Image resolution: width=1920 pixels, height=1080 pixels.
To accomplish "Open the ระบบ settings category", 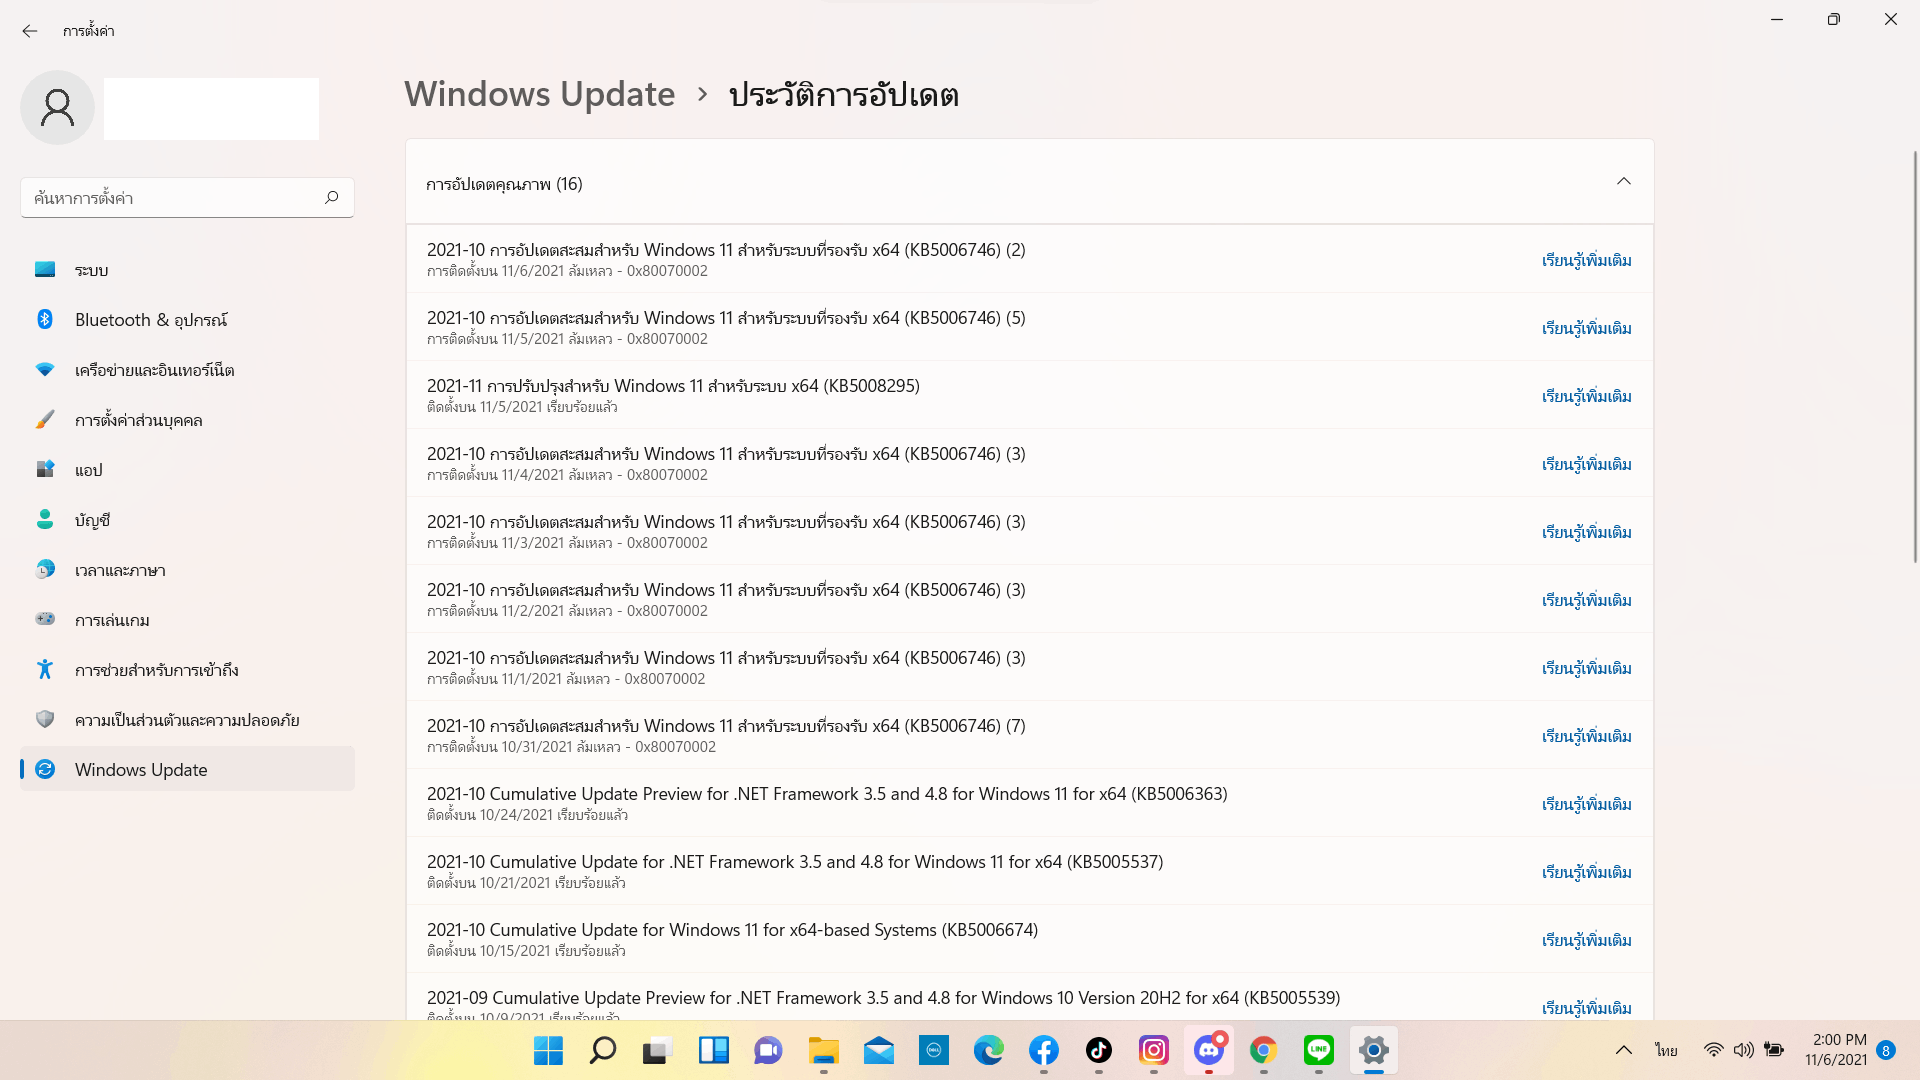I will tap(91, 270).
